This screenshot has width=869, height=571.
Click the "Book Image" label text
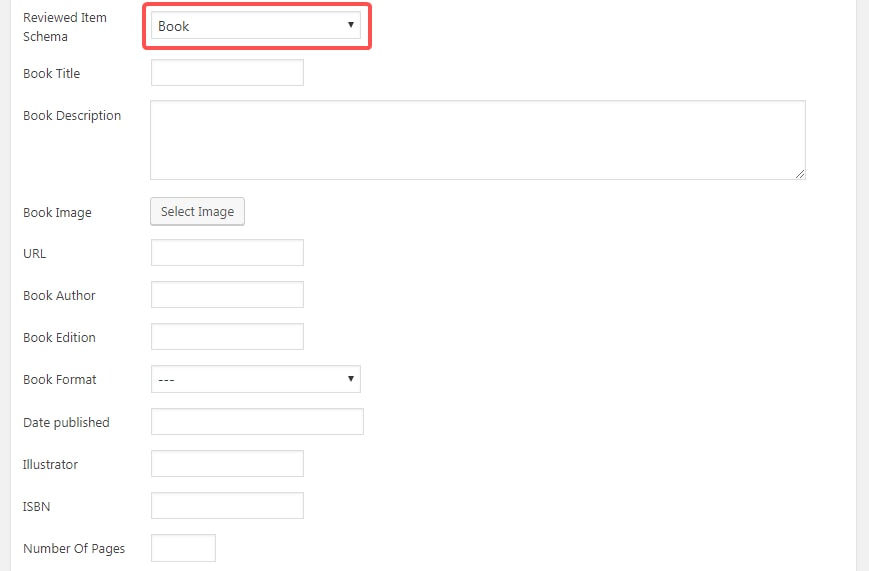(x=57, y=212)
